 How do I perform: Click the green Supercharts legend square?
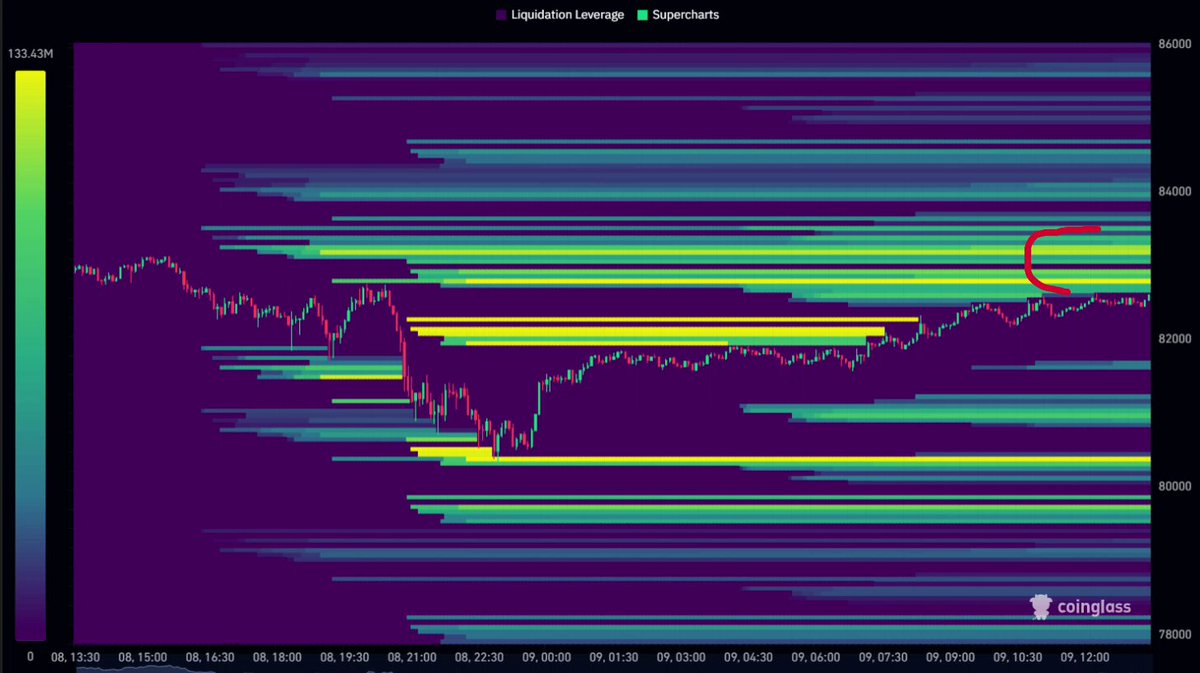click(641, 15)
